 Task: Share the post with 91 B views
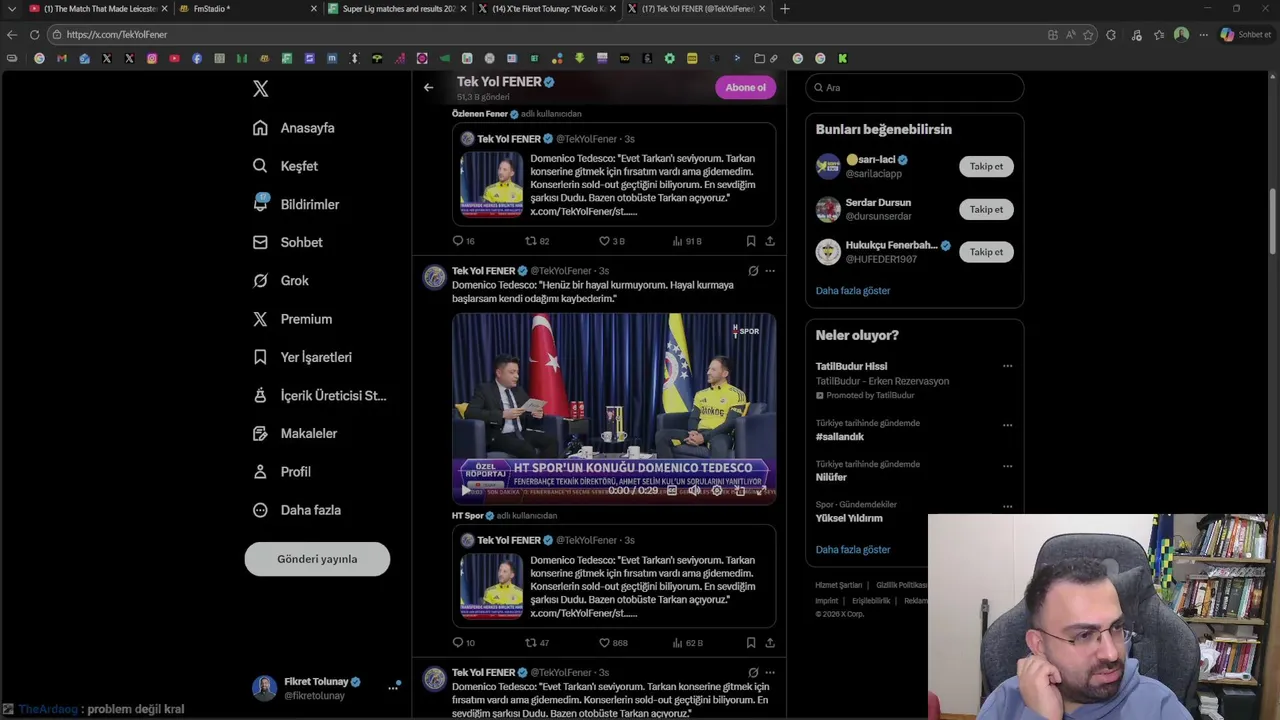[770, 241]
